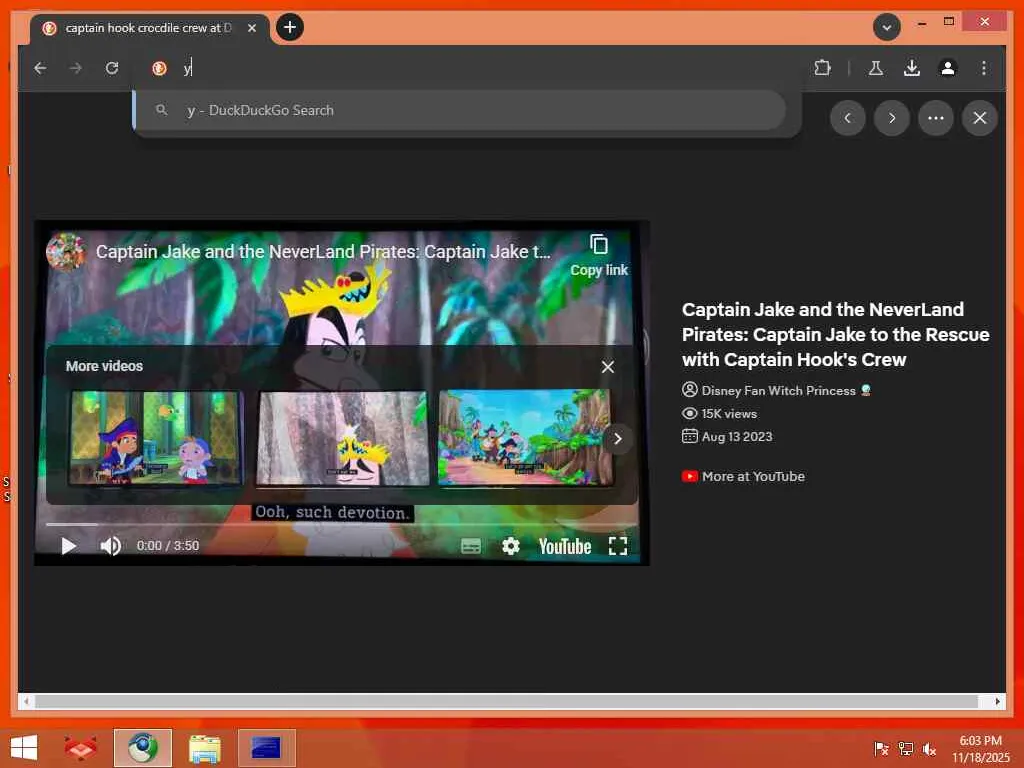1024x768 pixels.
Task: Show the previous video result
Action: pos(848,118)
